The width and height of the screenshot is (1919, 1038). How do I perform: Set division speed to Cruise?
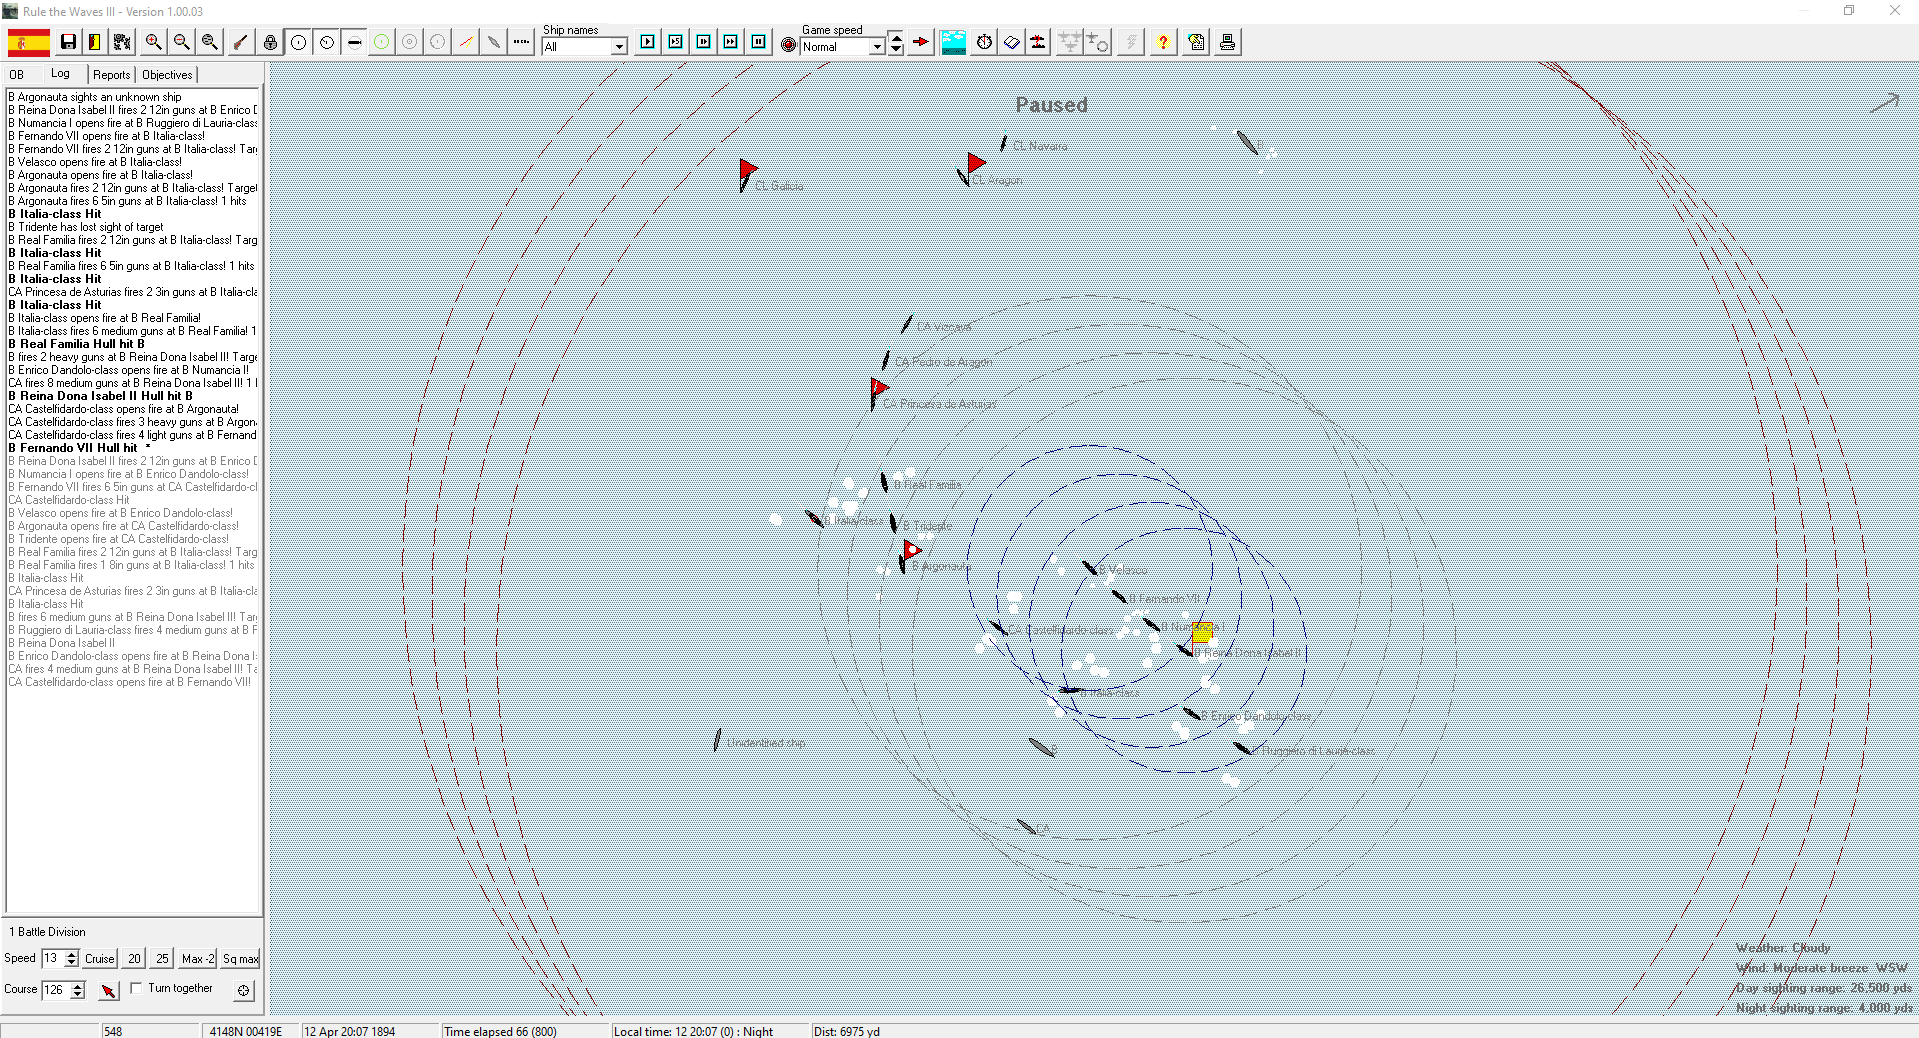pos(99,959)
